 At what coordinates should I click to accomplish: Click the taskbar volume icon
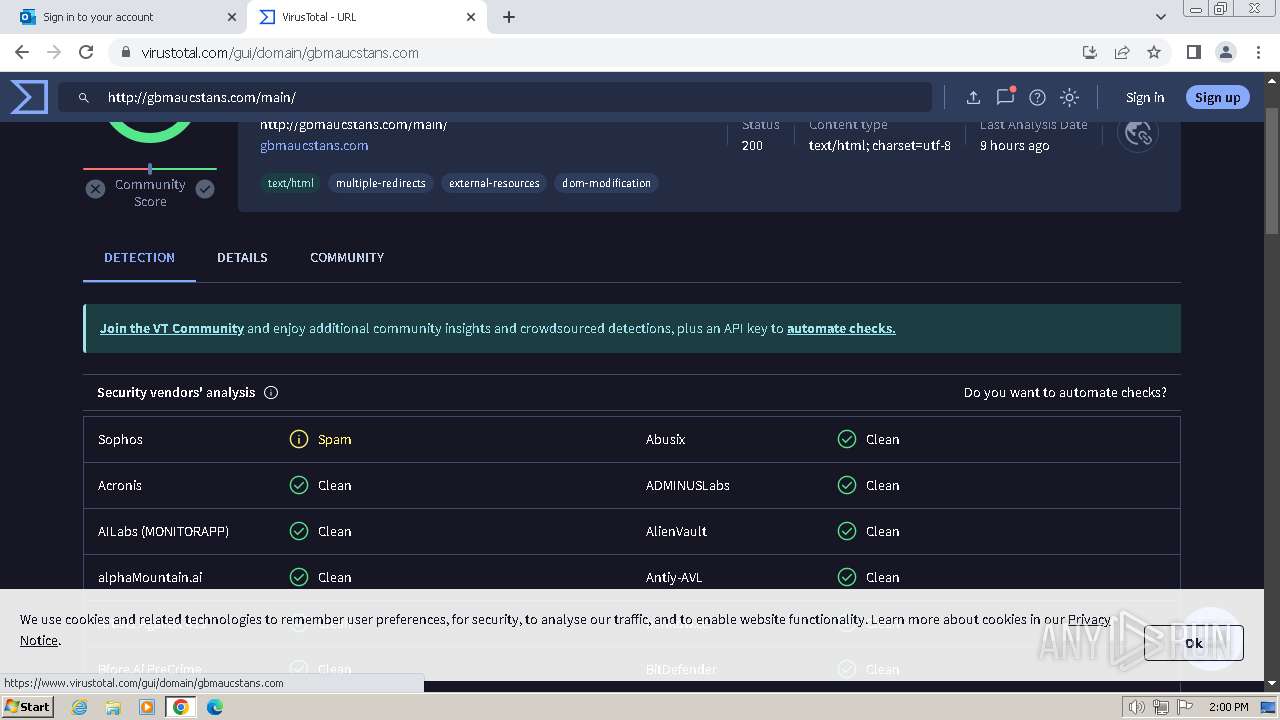coord(1136,707)
